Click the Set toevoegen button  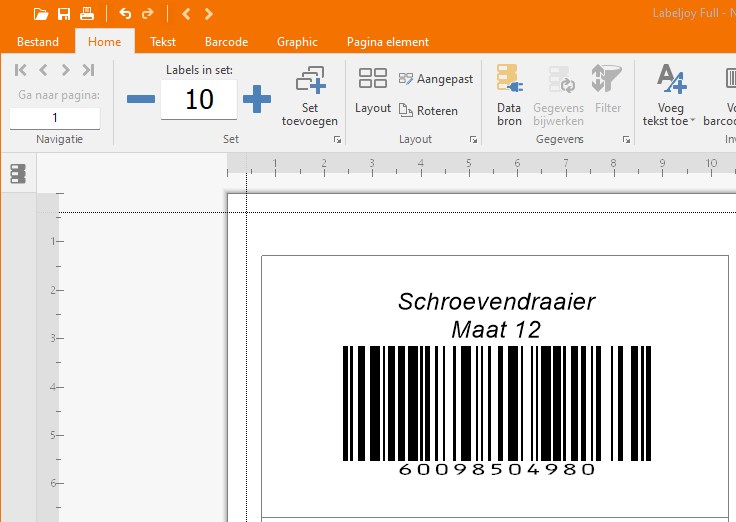coord(310,96)
